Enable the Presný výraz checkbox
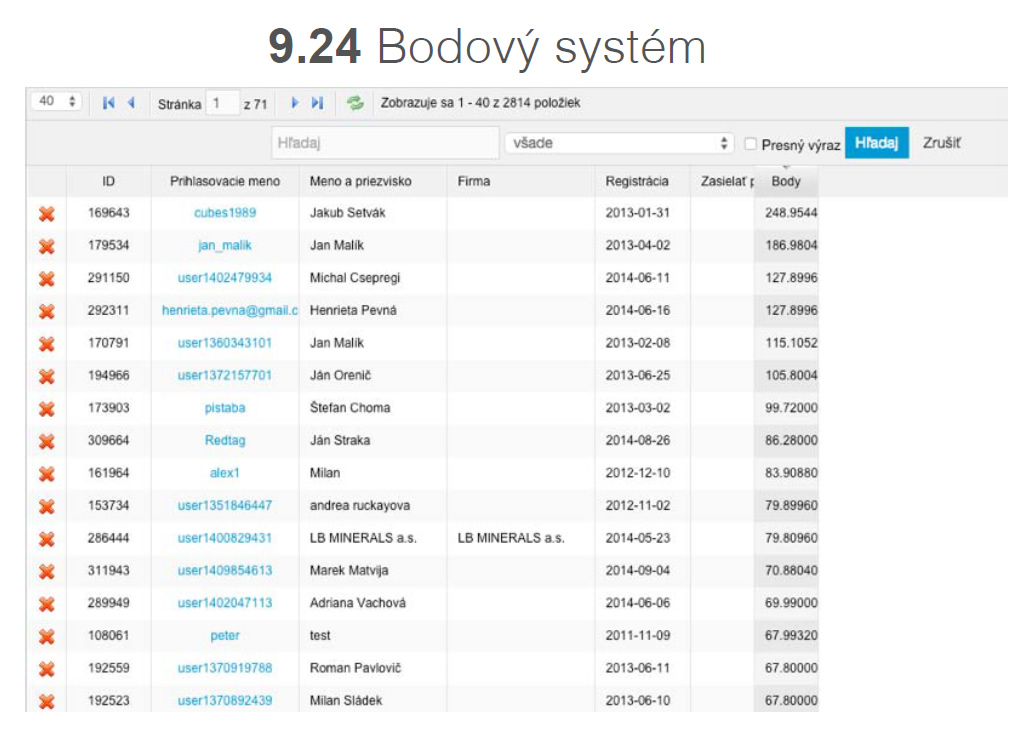The image size is (1026, 740). (751, 145)
